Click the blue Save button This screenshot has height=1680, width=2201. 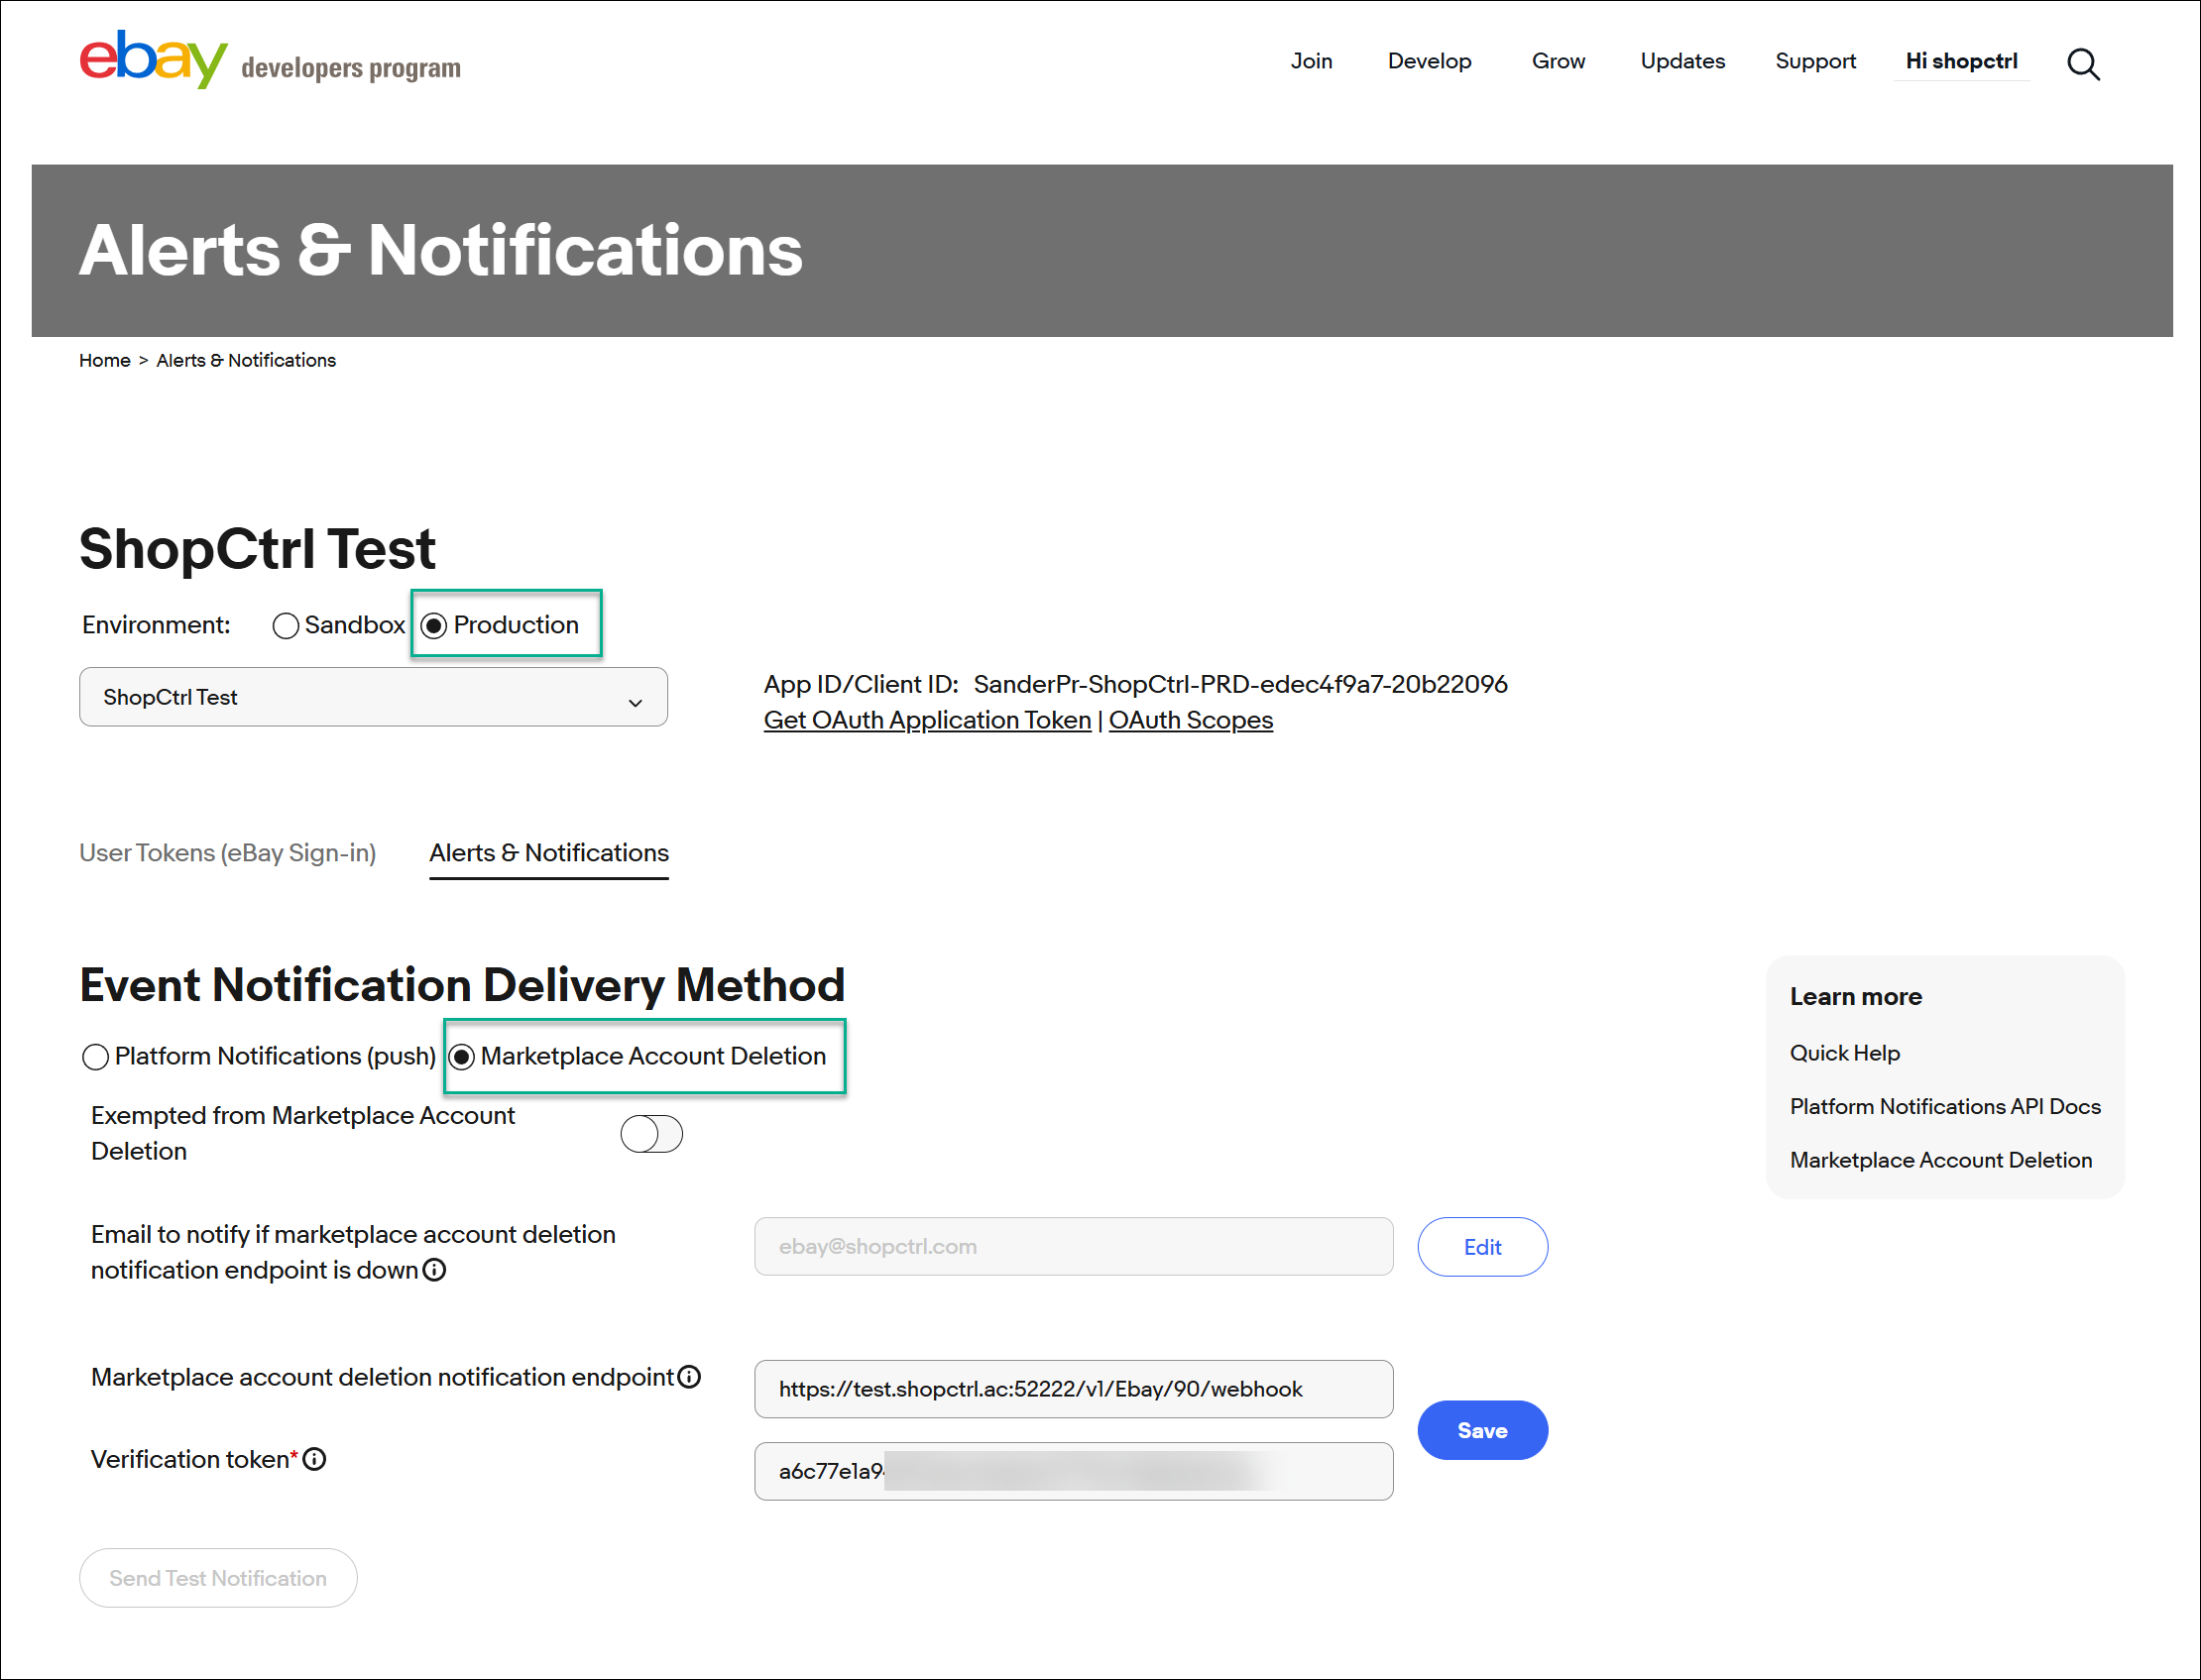1482,1430
